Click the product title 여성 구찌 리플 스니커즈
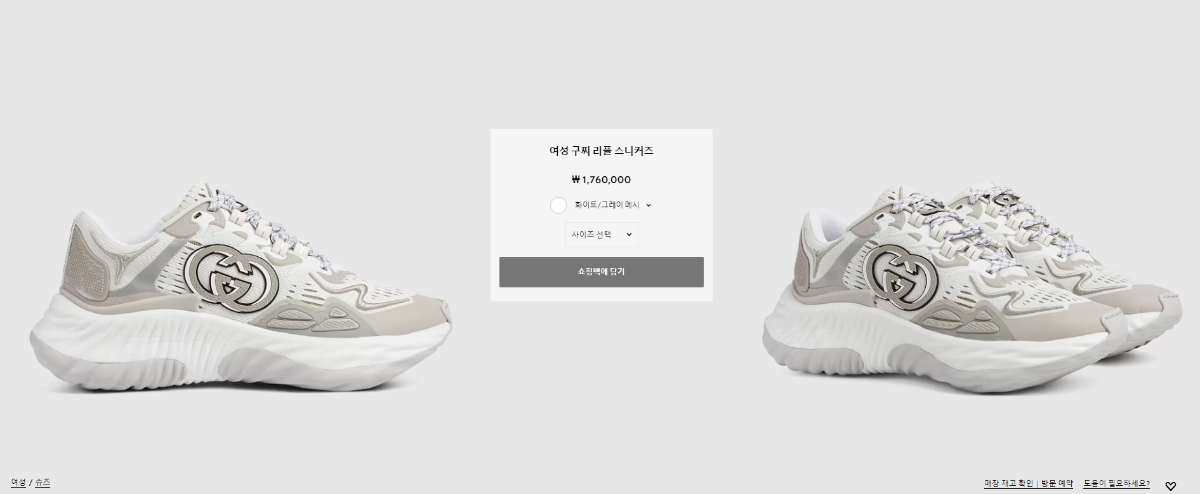 601,151
